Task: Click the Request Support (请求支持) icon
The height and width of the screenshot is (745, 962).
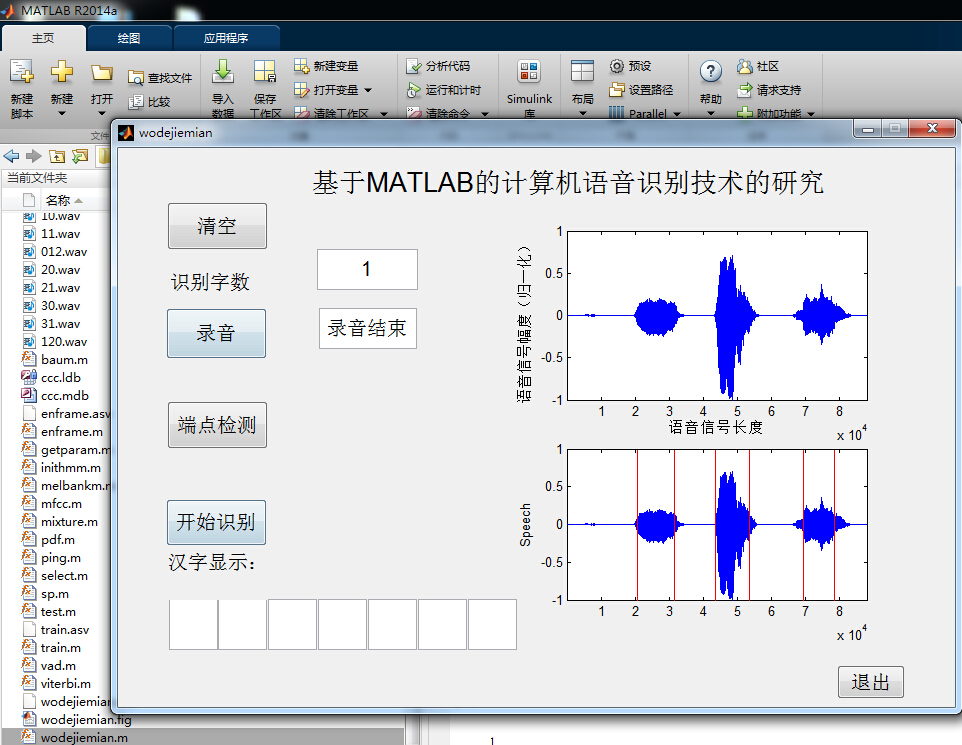Action: [x=745, y=90]
